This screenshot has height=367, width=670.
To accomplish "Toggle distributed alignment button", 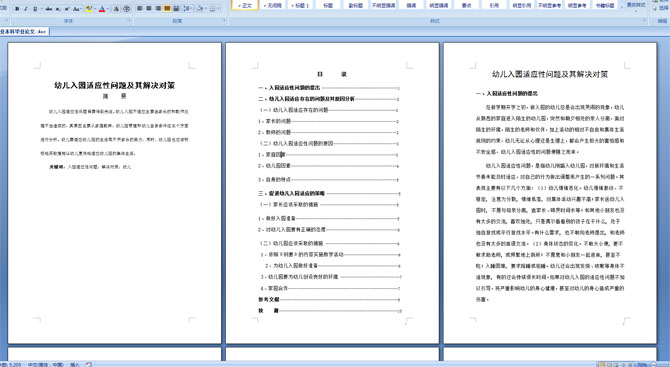I will [176, 8].
